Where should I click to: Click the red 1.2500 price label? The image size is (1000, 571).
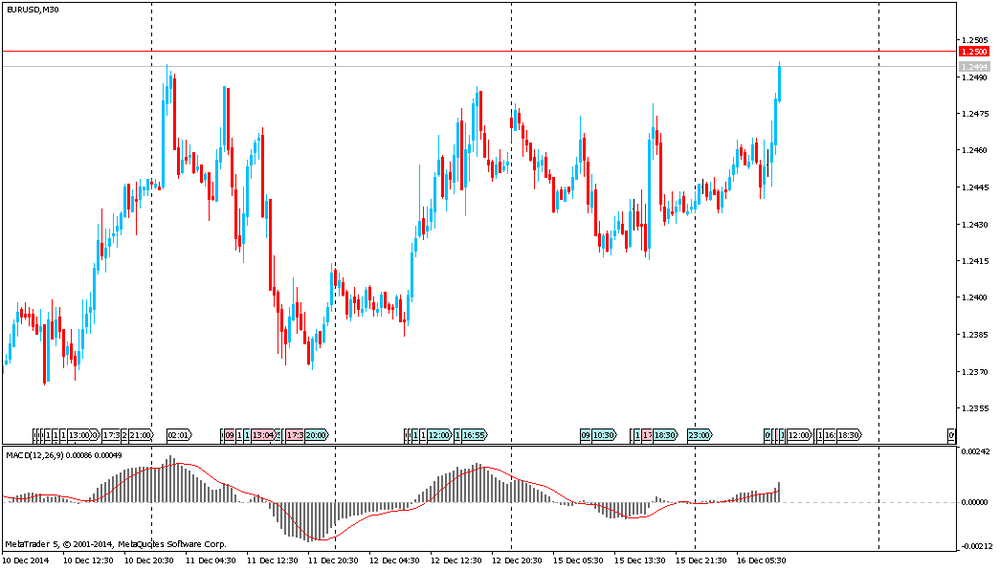(973, 51)
